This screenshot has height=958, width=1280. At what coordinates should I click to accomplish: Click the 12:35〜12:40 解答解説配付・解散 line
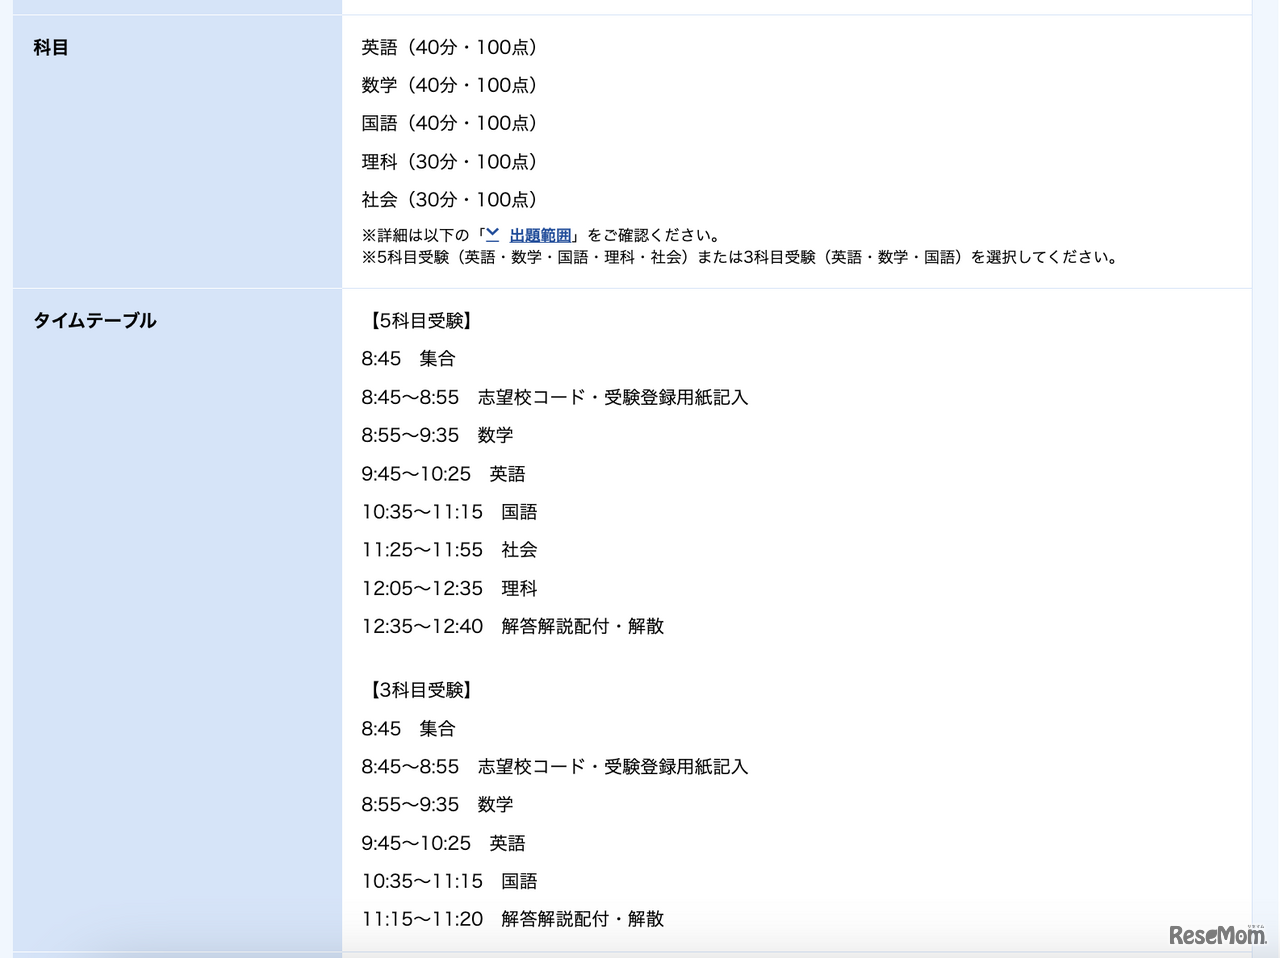coord(513,626)
